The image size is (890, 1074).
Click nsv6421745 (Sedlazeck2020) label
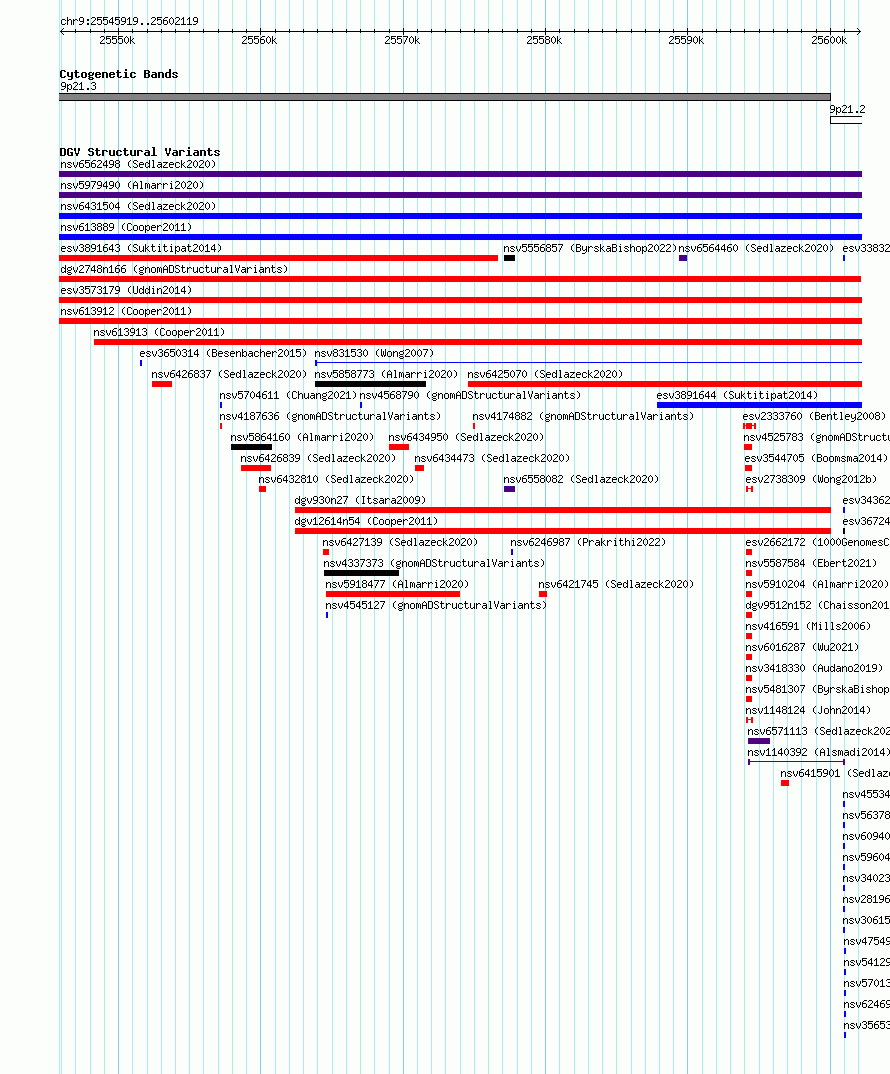616,585
